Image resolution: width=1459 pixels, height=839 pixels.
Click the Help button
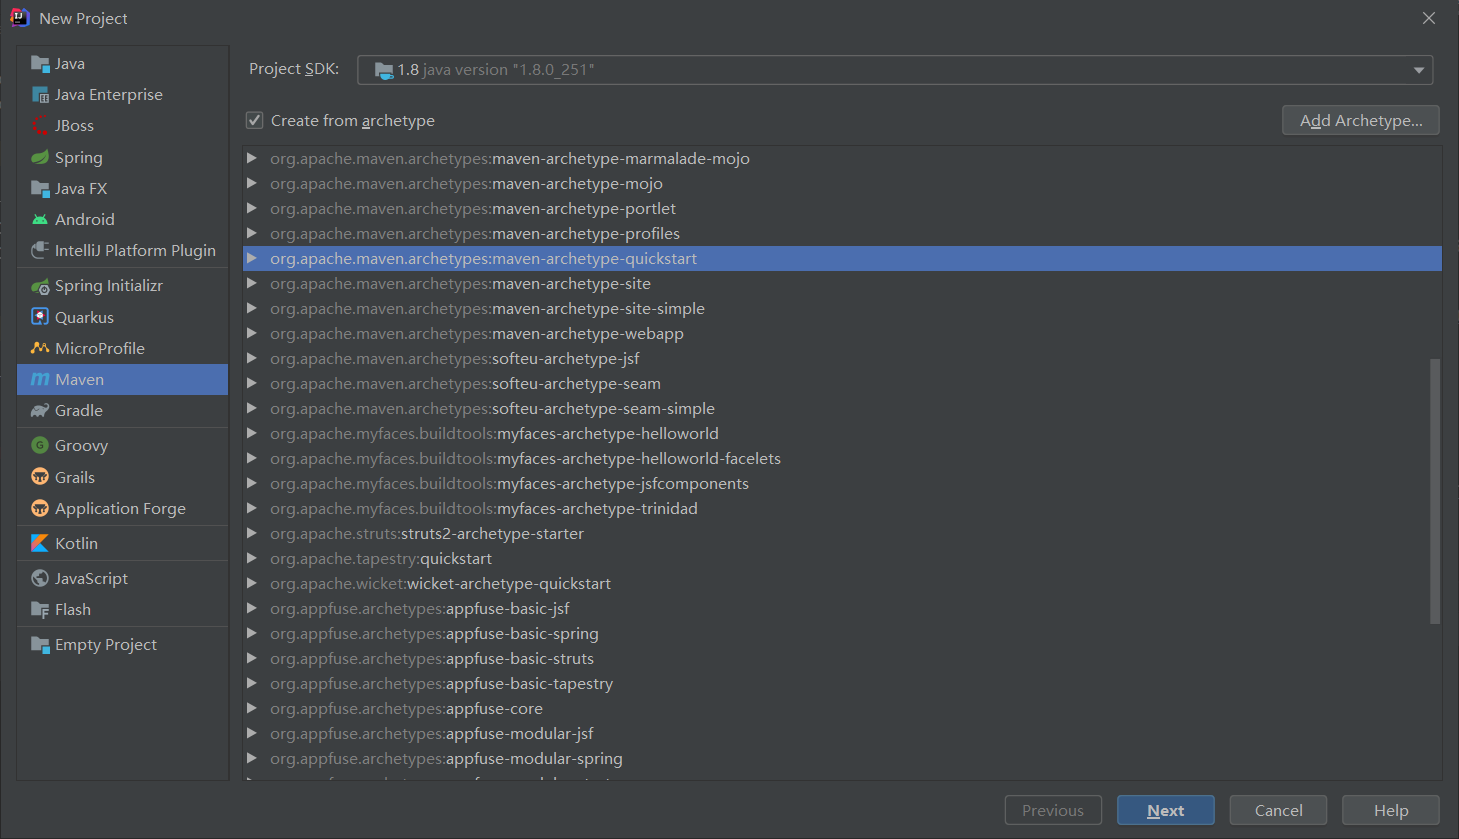coord(1391,810)
